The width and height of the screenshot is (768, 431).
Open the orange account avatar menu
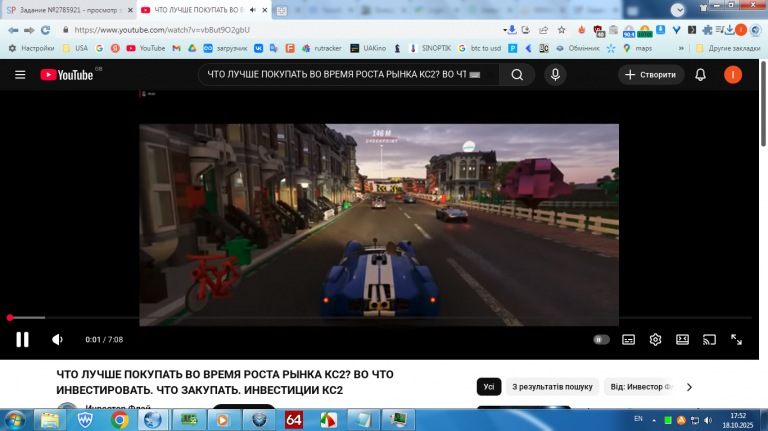(733, 75)
